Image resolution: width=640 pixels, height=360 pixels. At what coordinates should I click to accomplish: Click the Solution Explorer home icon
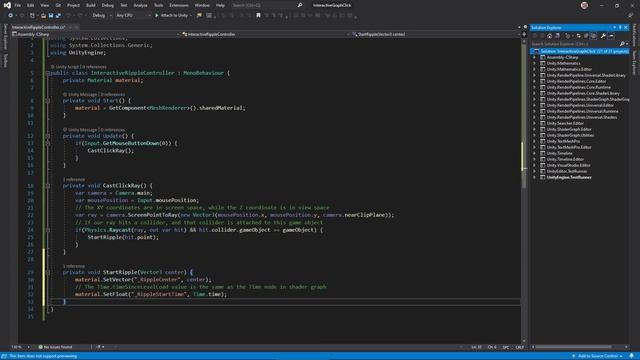coord(550,36)
